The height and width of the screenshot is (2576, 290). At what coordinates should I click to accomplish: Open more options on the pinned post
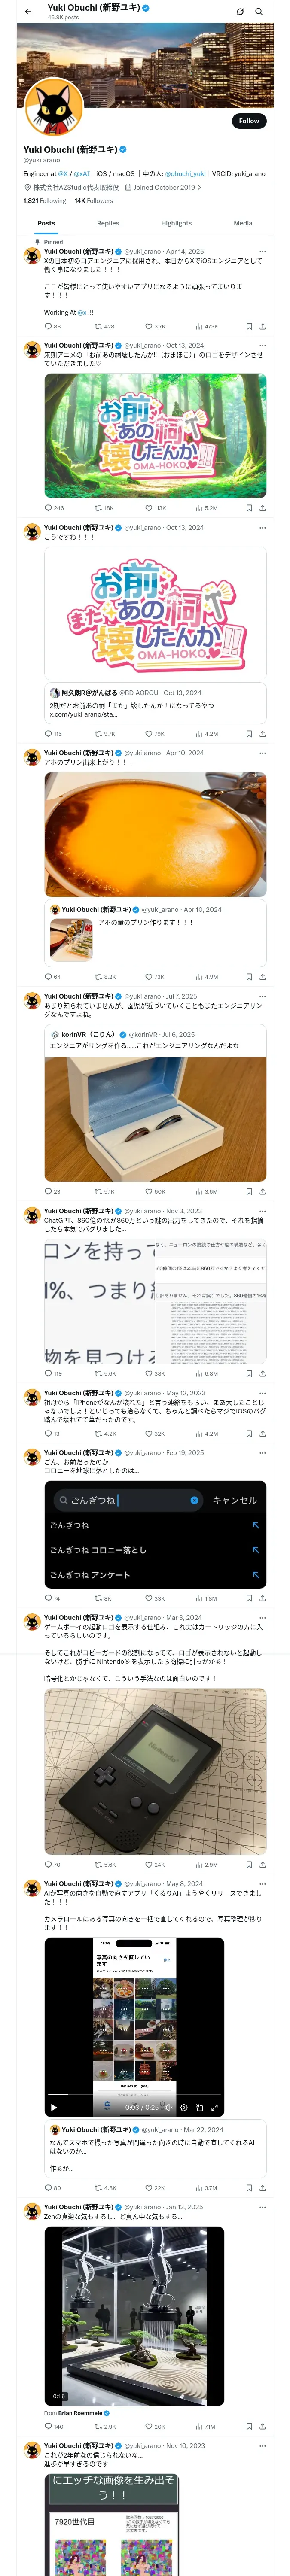click(x=262, y=252)
